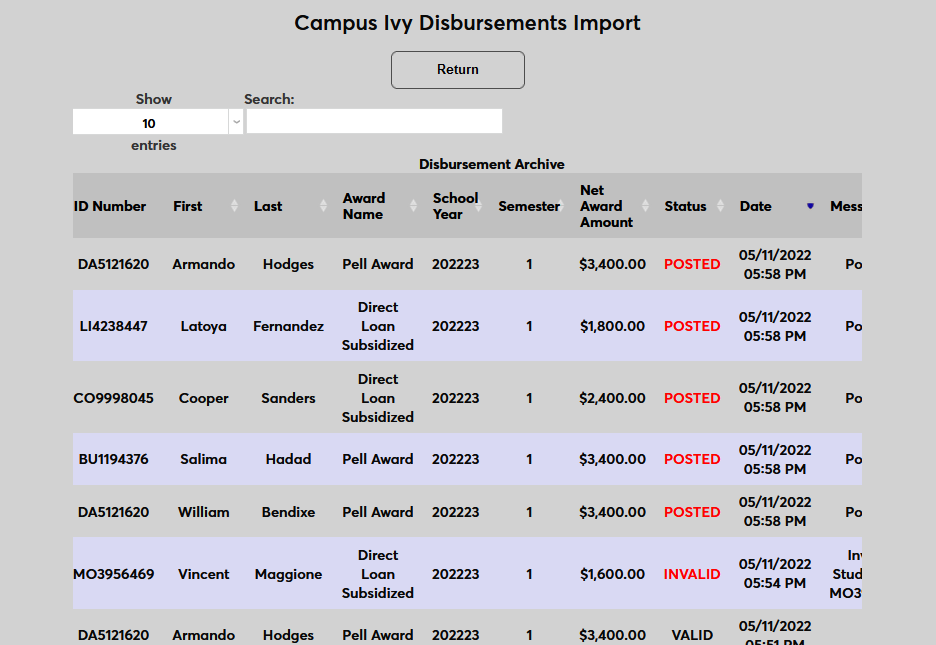Click the POSTED status for Armando Hodges
This screenshot has height=645, width=936.
(x=691, y=264)
